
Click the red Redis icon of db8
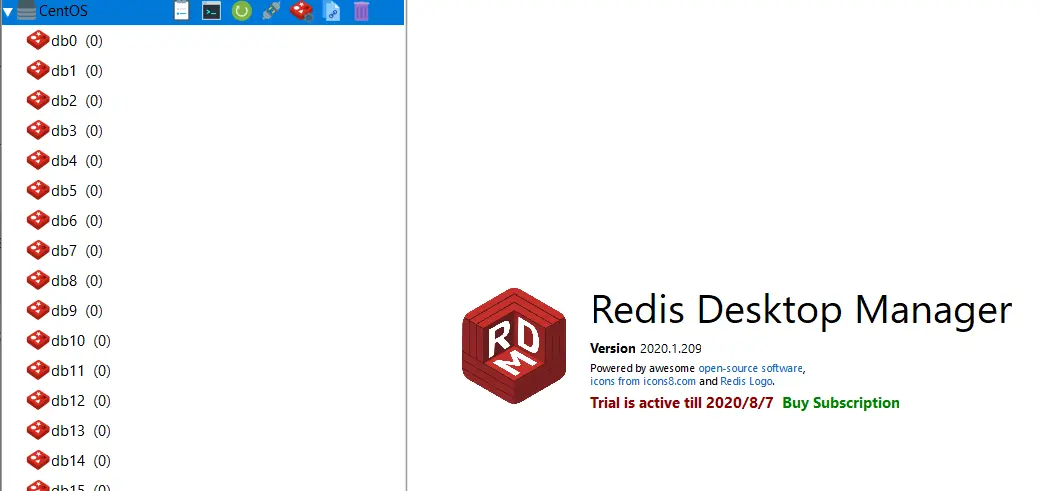pyautogui.click(x=38, y=281)
